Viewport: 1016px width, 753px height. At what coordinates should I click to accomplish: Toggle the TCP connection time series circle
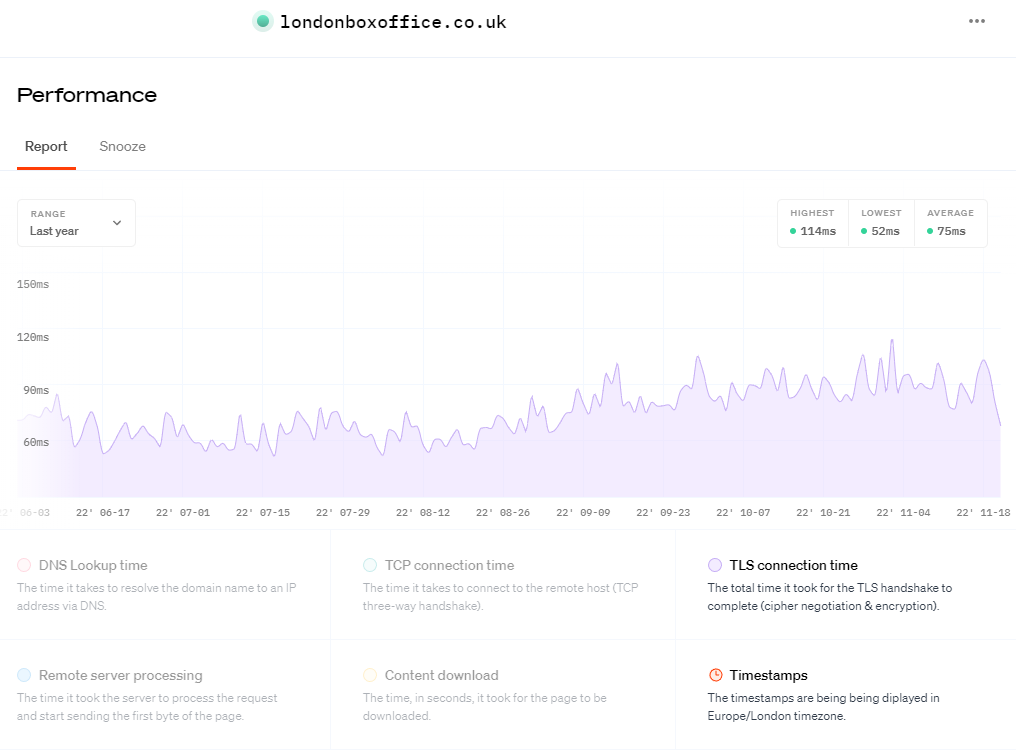tap(370, 565)
